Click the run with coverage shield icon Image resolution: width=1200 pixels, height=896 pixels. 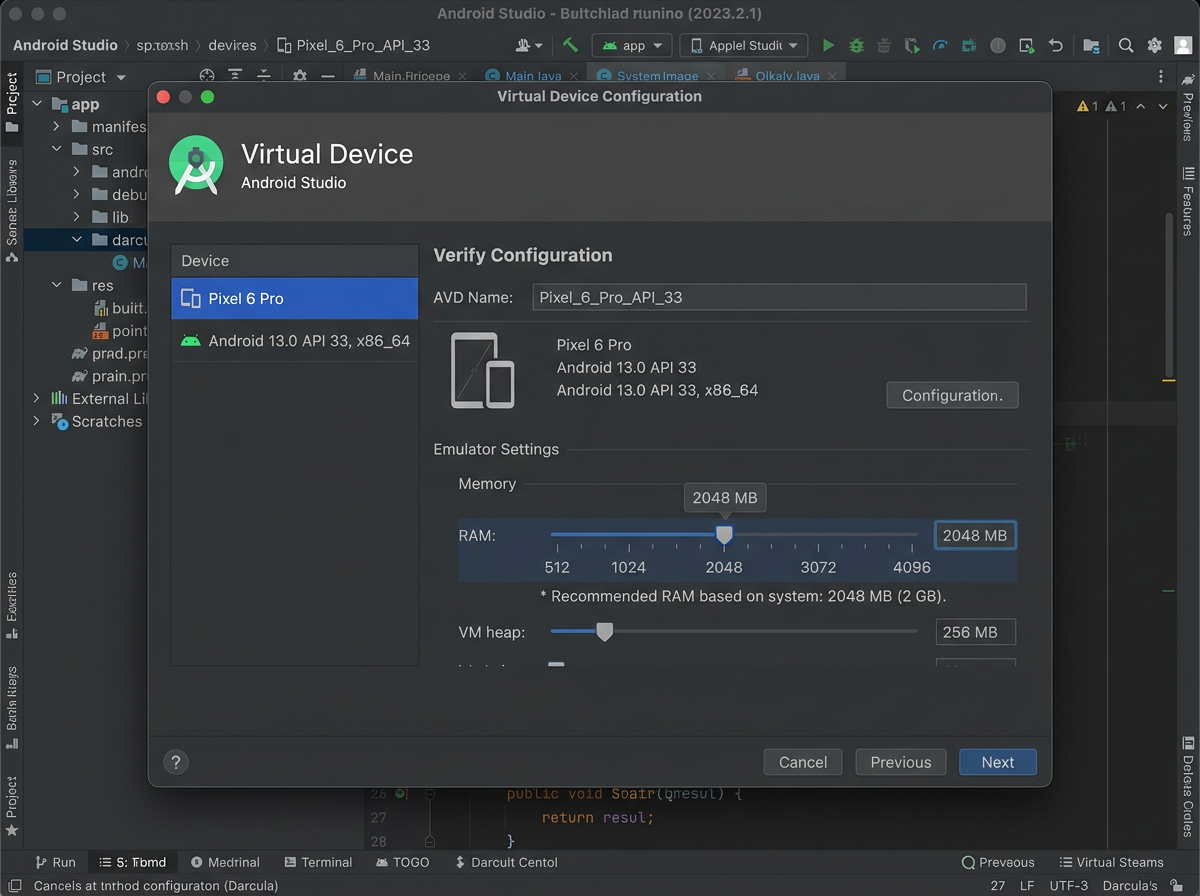[912, 45]
